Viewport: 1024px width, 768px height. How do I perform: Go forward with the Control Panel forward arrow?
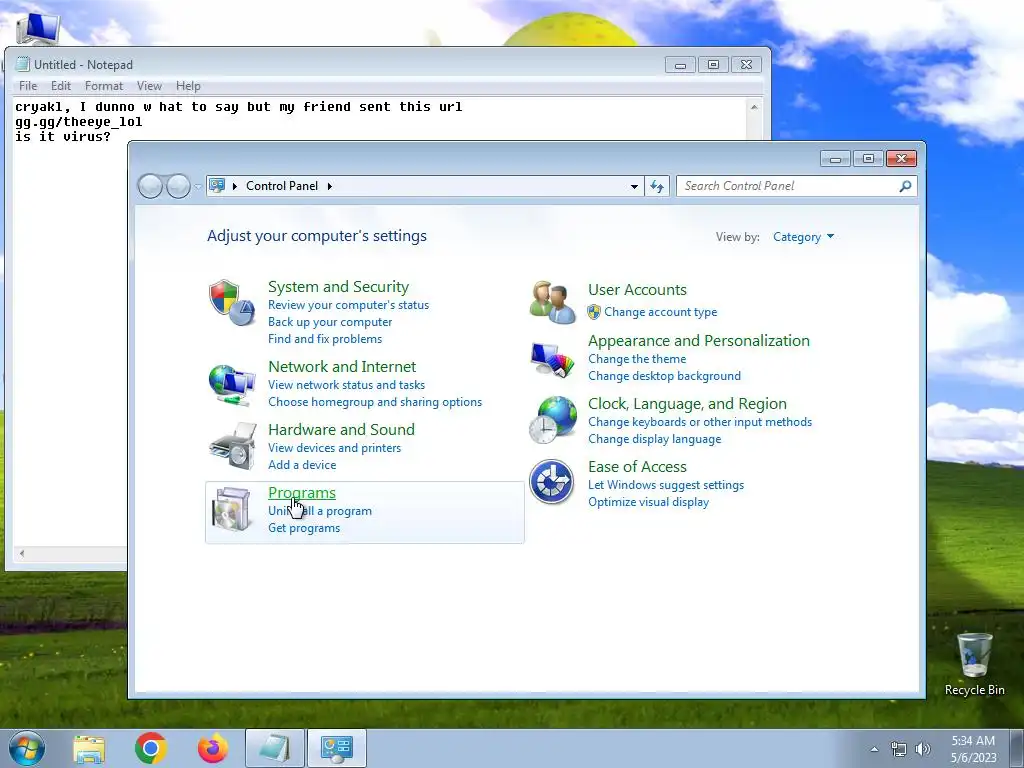178,186
